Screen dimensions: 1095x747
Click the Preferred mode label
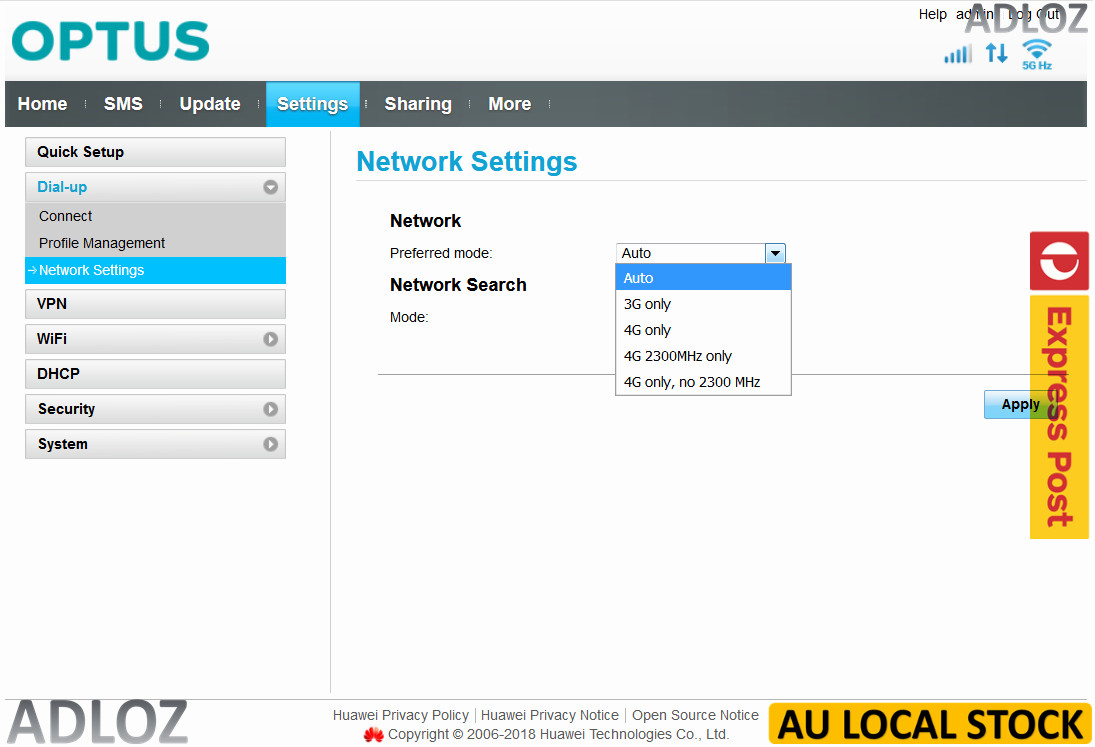click(x=441, y=253)
